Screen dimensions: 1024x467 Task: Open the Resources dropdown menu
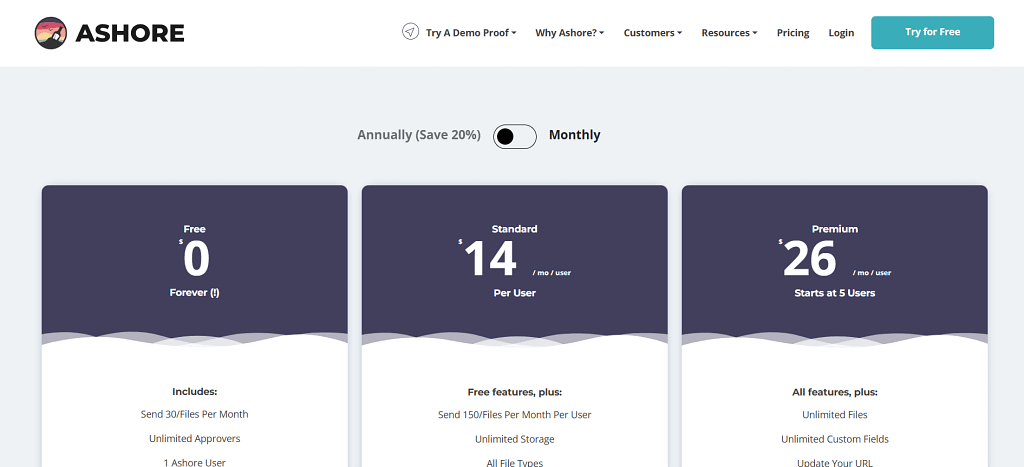729,33
